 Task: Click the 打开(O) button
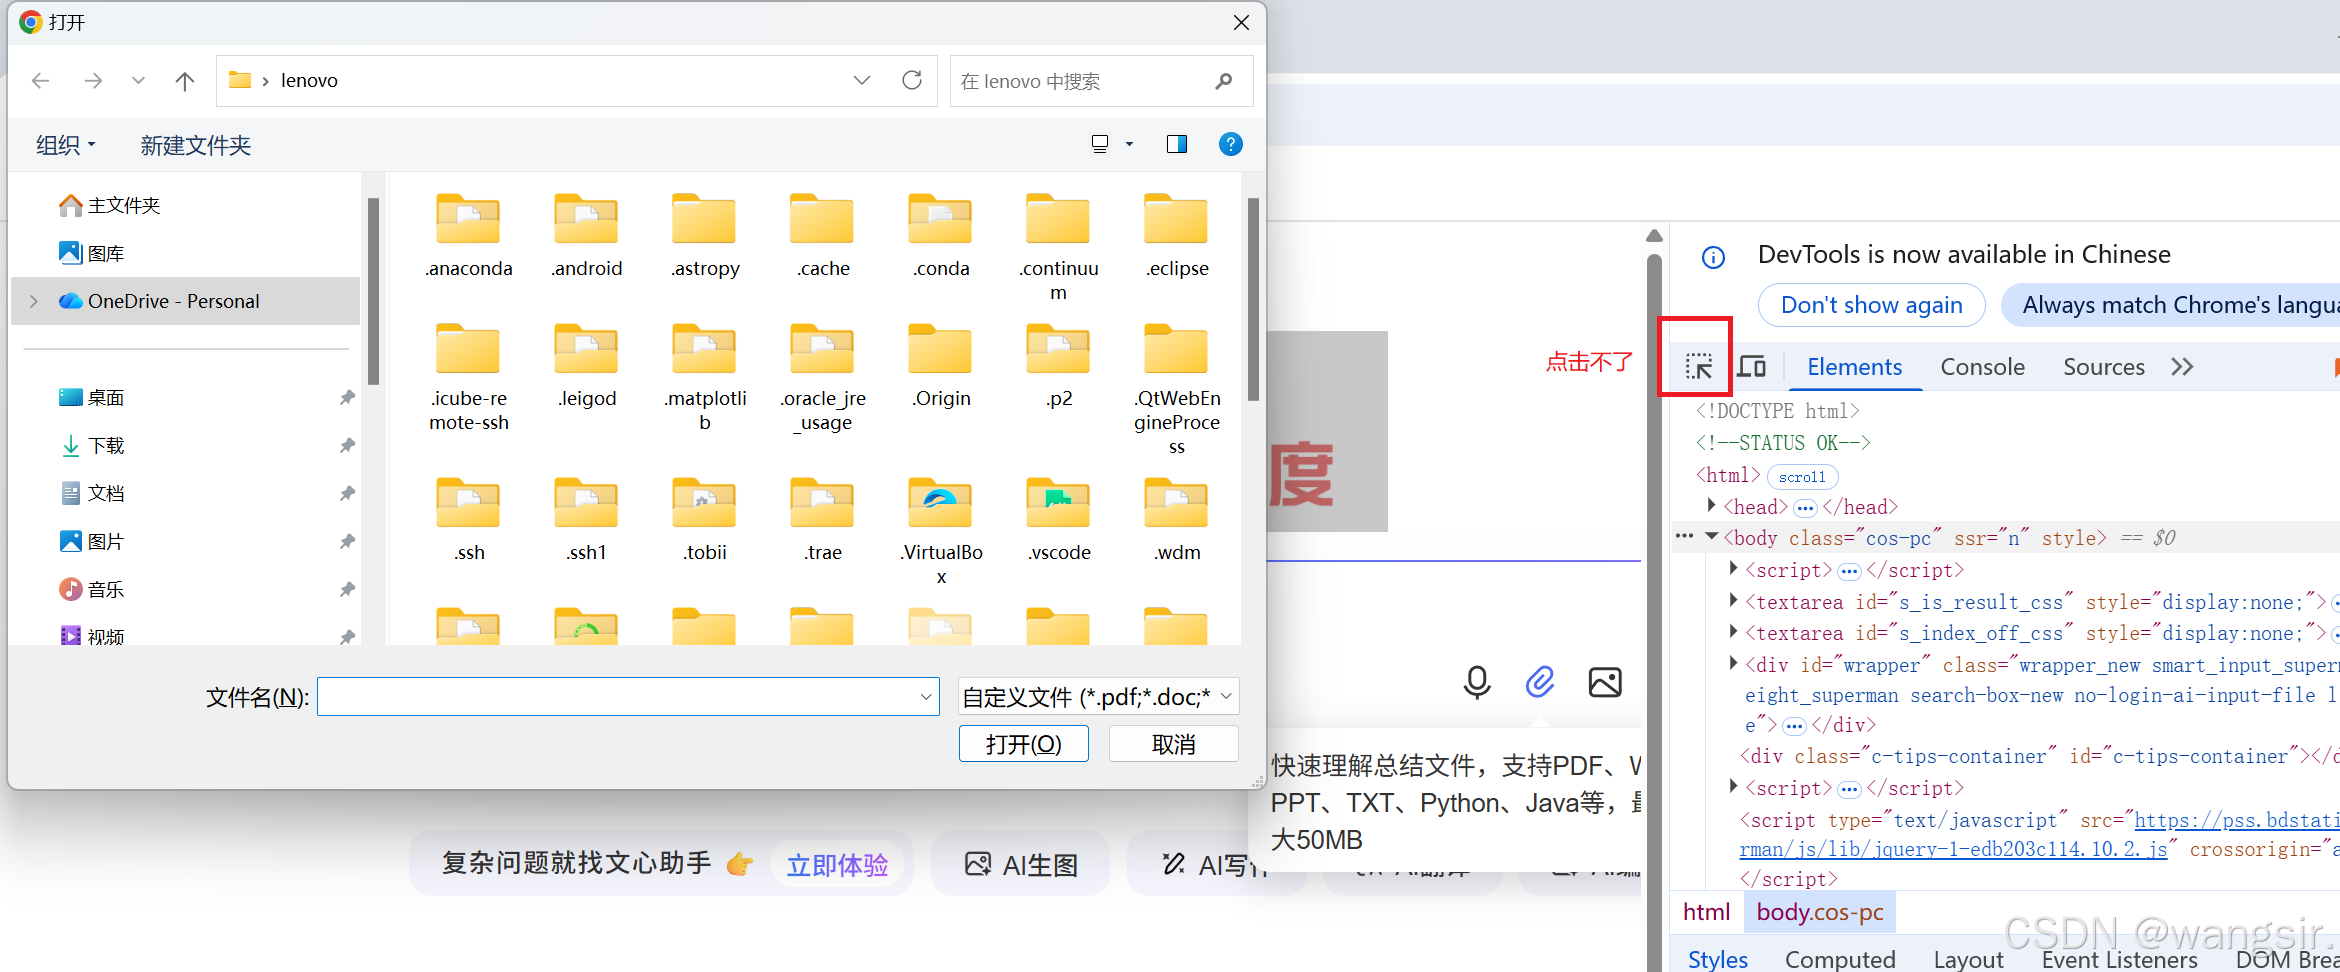point(1023,744)
